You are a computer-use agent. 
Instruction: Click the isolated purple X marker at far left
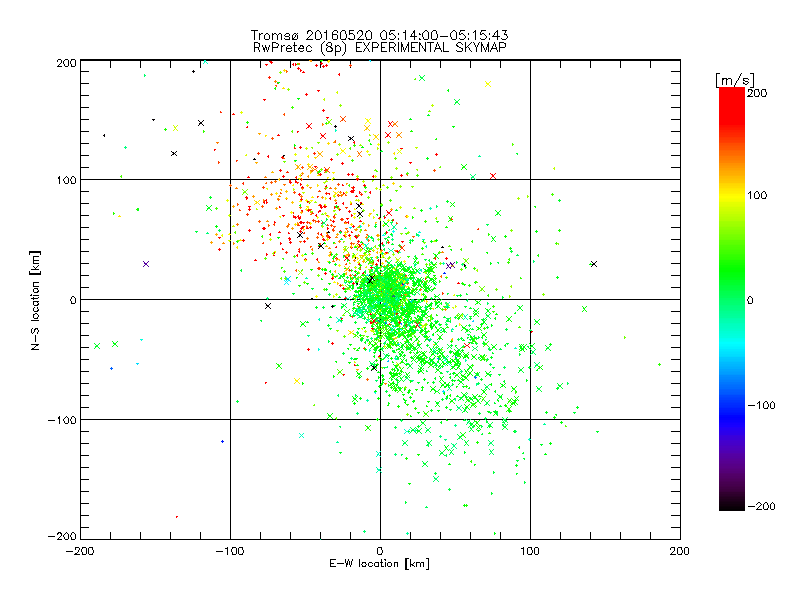(x=146, y=264)
